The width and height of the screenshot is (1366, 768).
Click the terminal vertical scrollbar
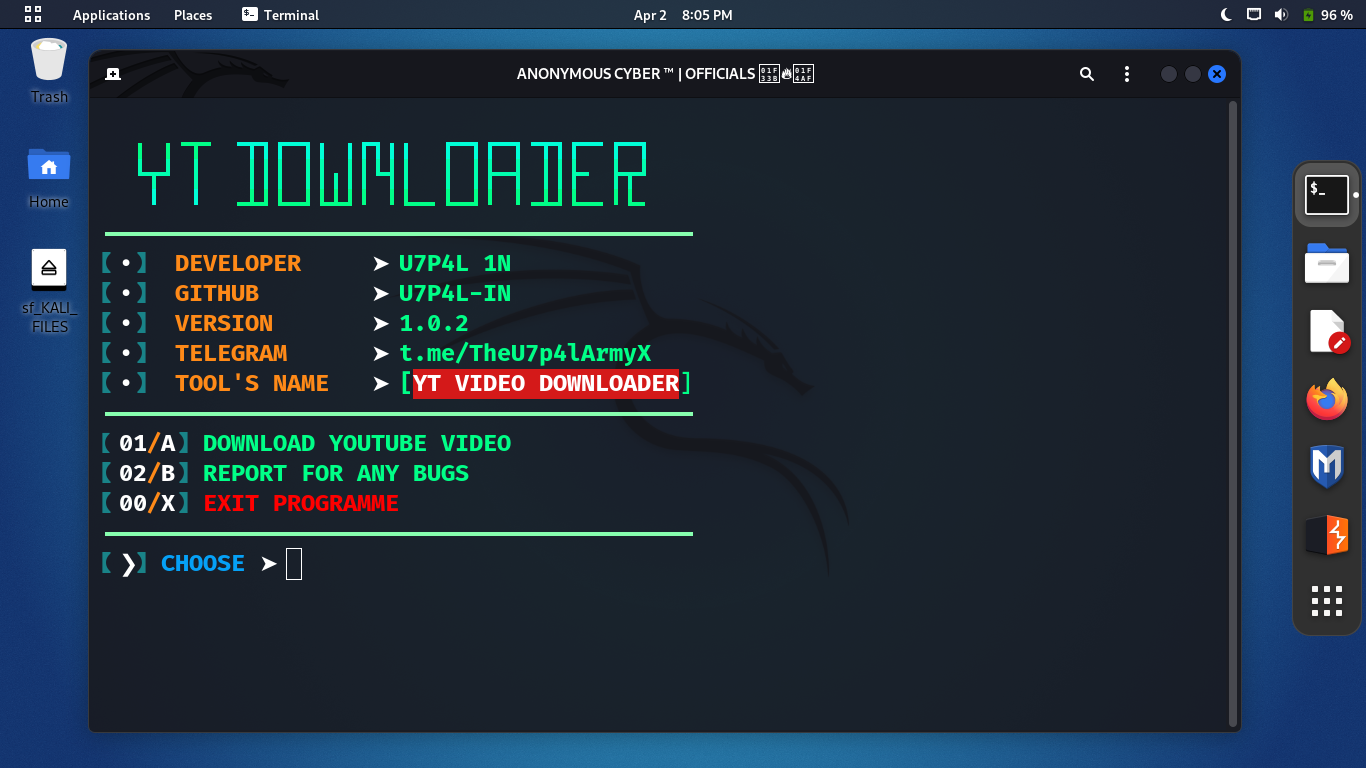1233,412
